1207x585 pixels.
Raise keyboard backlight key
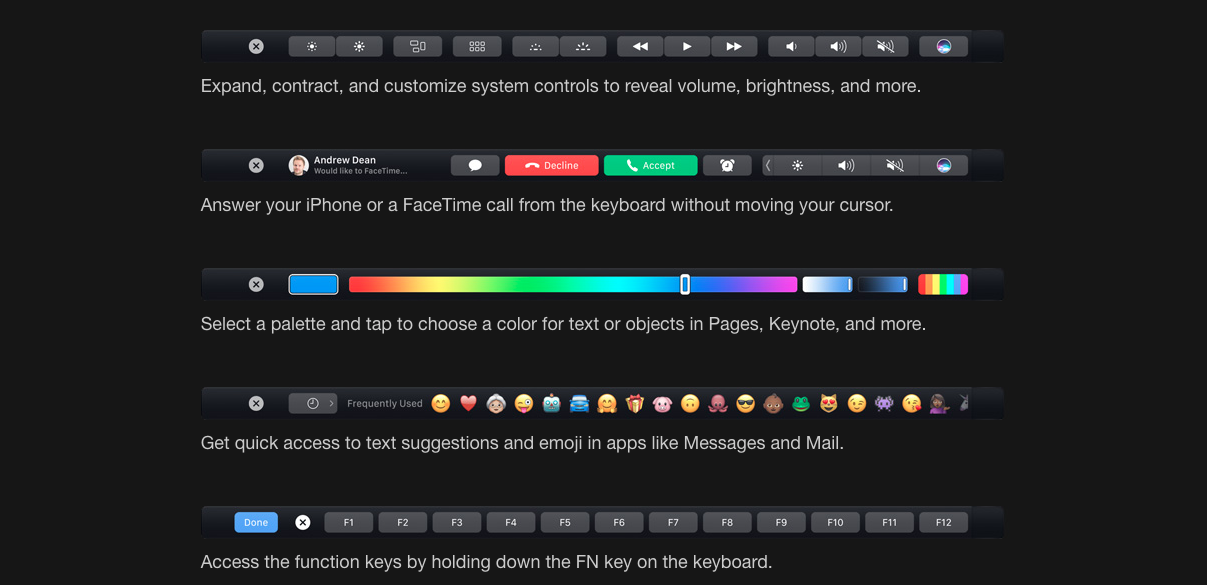(x=583, y=46)
